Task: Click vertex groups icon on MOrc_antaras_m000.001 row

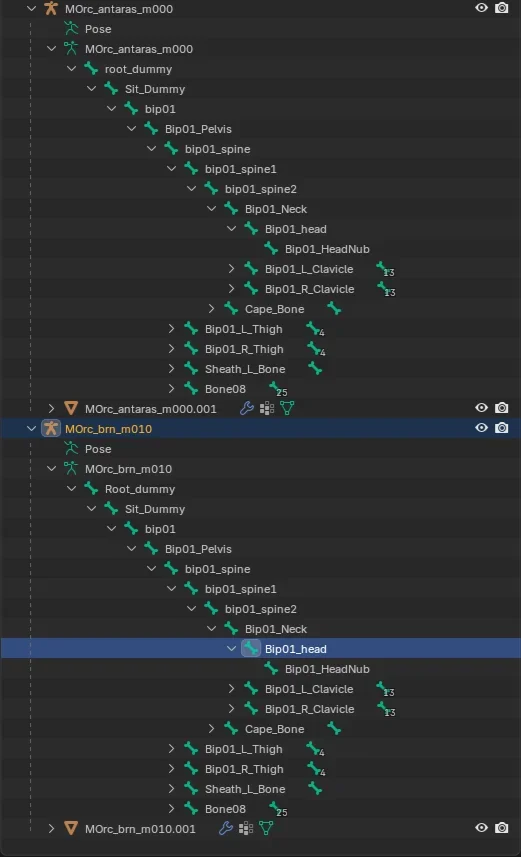Action: click(267, 408)
